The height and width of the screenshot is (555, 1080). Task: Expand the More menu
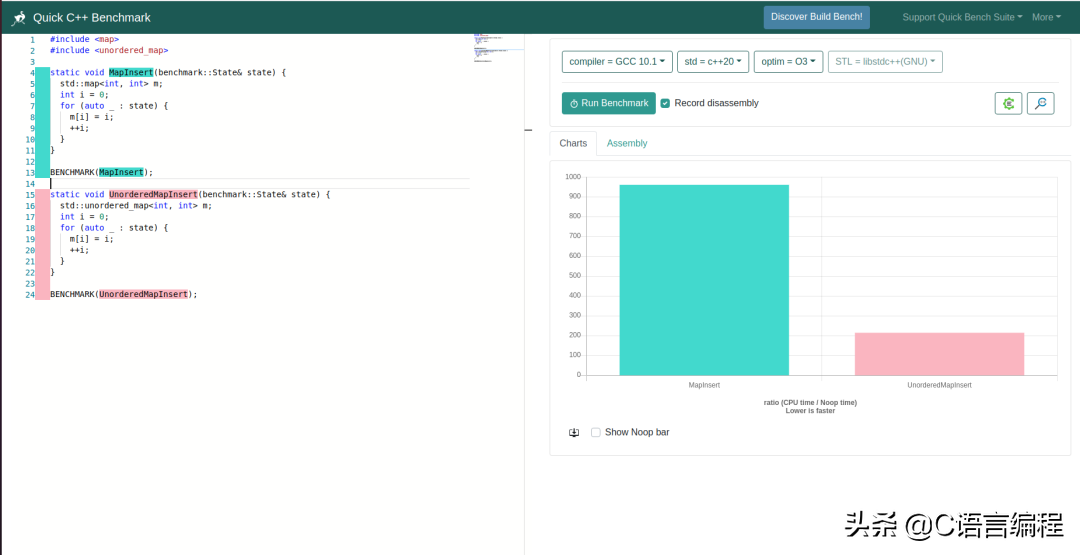(x=1046, y=17)
